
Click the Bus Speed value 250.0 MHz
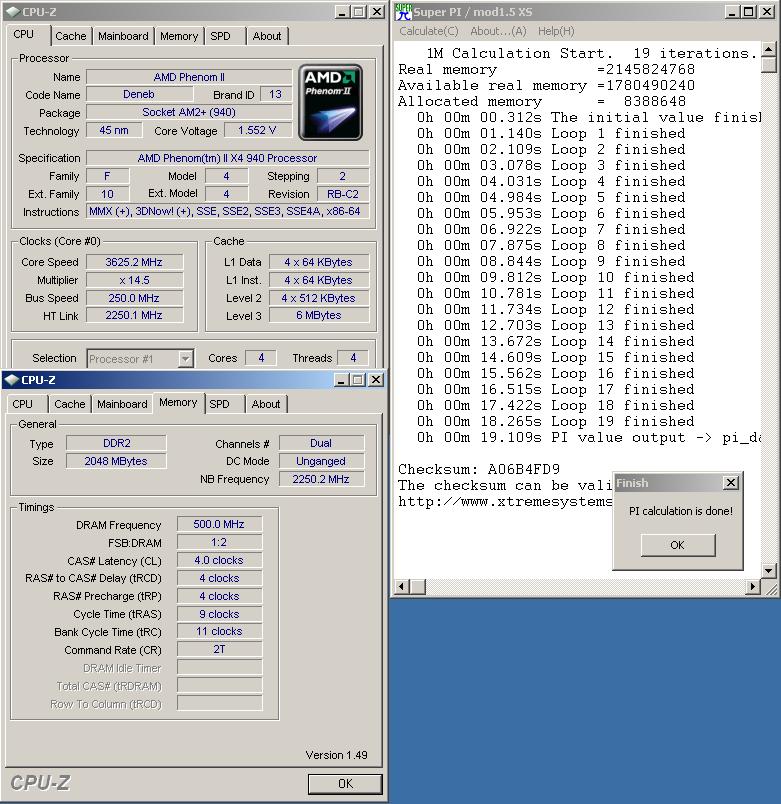[x=134, y=298]
